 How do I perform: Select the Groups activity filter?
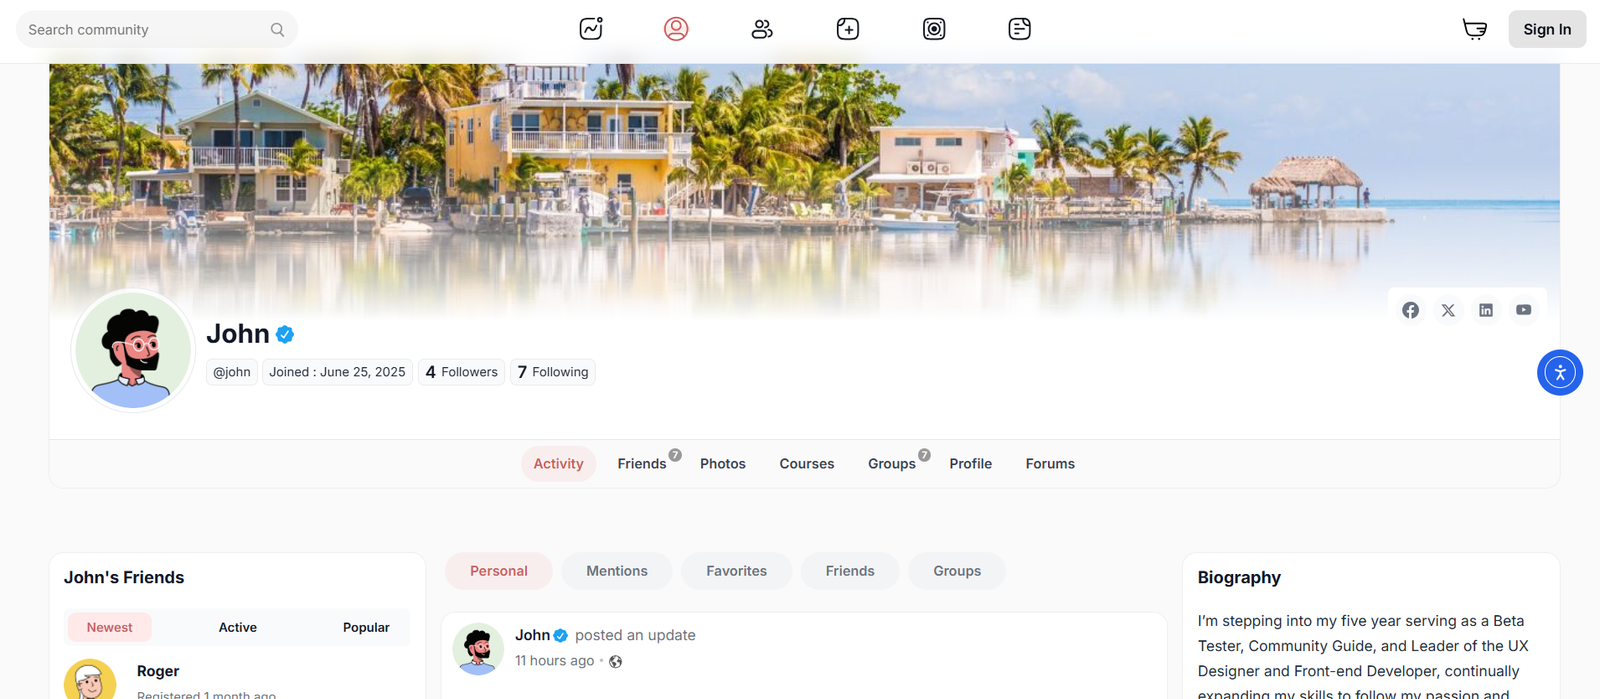[x=957, y=571]
